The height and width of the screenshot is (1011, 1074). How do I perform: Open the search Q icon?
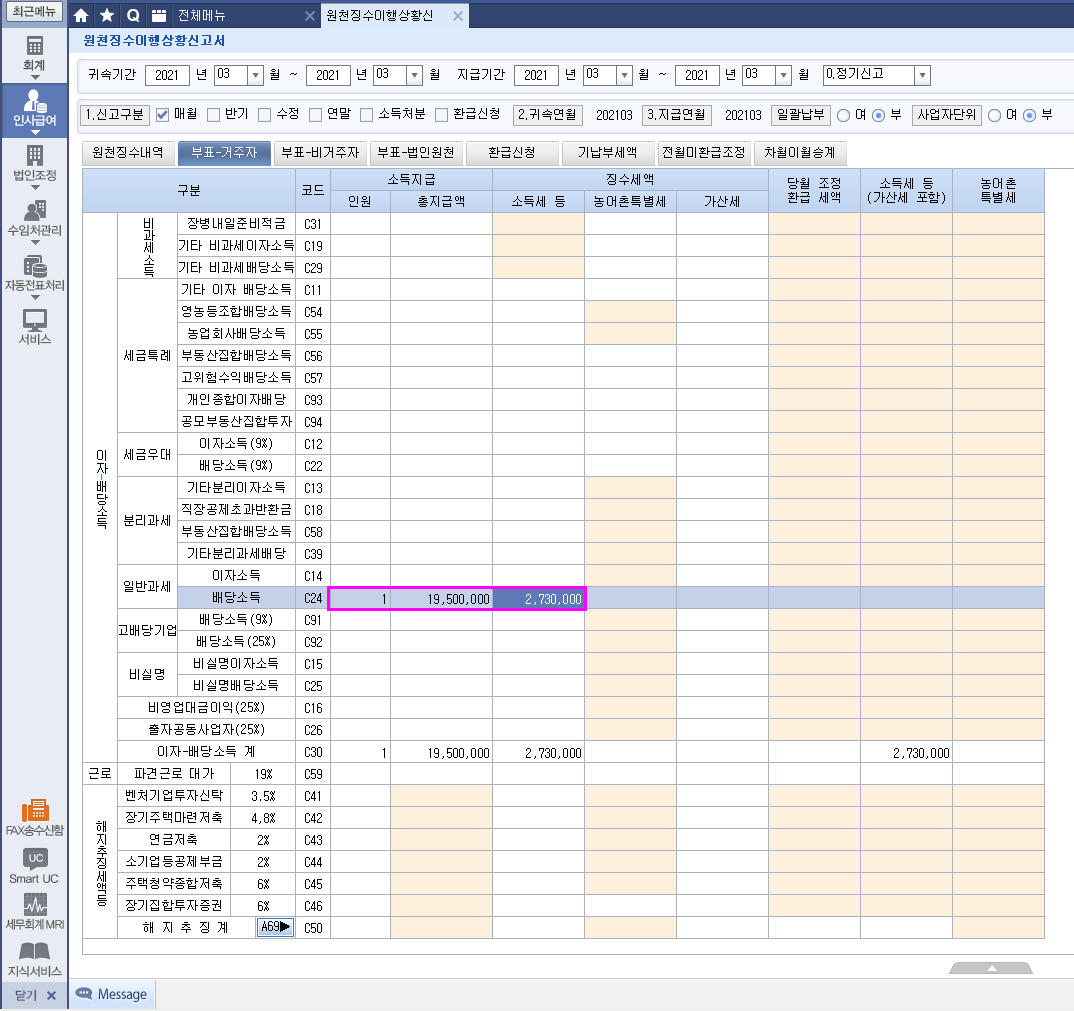pyautogui.click(x=134, y=15)
